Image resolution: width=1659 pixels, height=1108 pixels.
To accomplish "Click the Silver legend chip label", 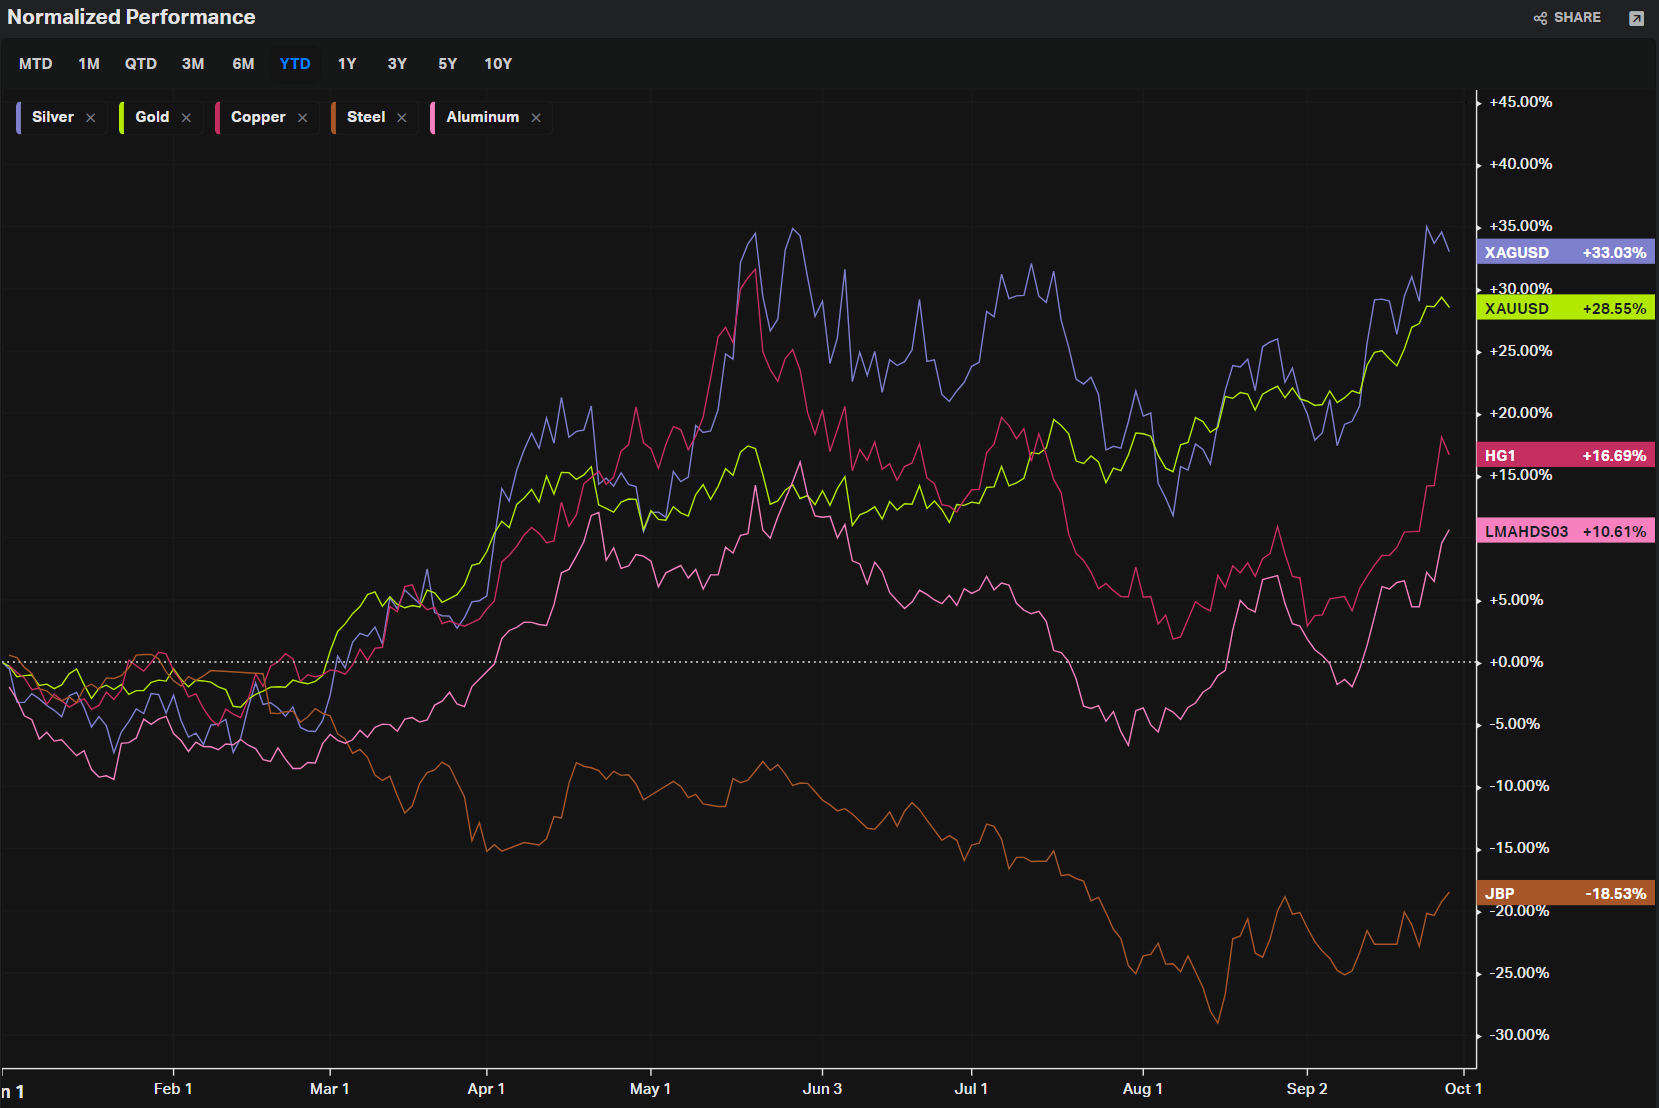I will [x=53, y=117].
